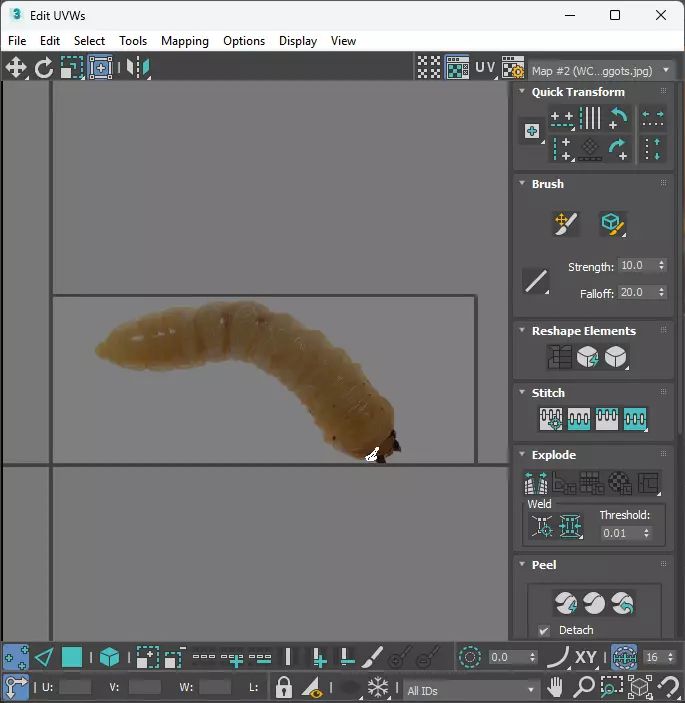Open the Select menu
The height and width of the screenshot is (703, 685).
point(89,41)
